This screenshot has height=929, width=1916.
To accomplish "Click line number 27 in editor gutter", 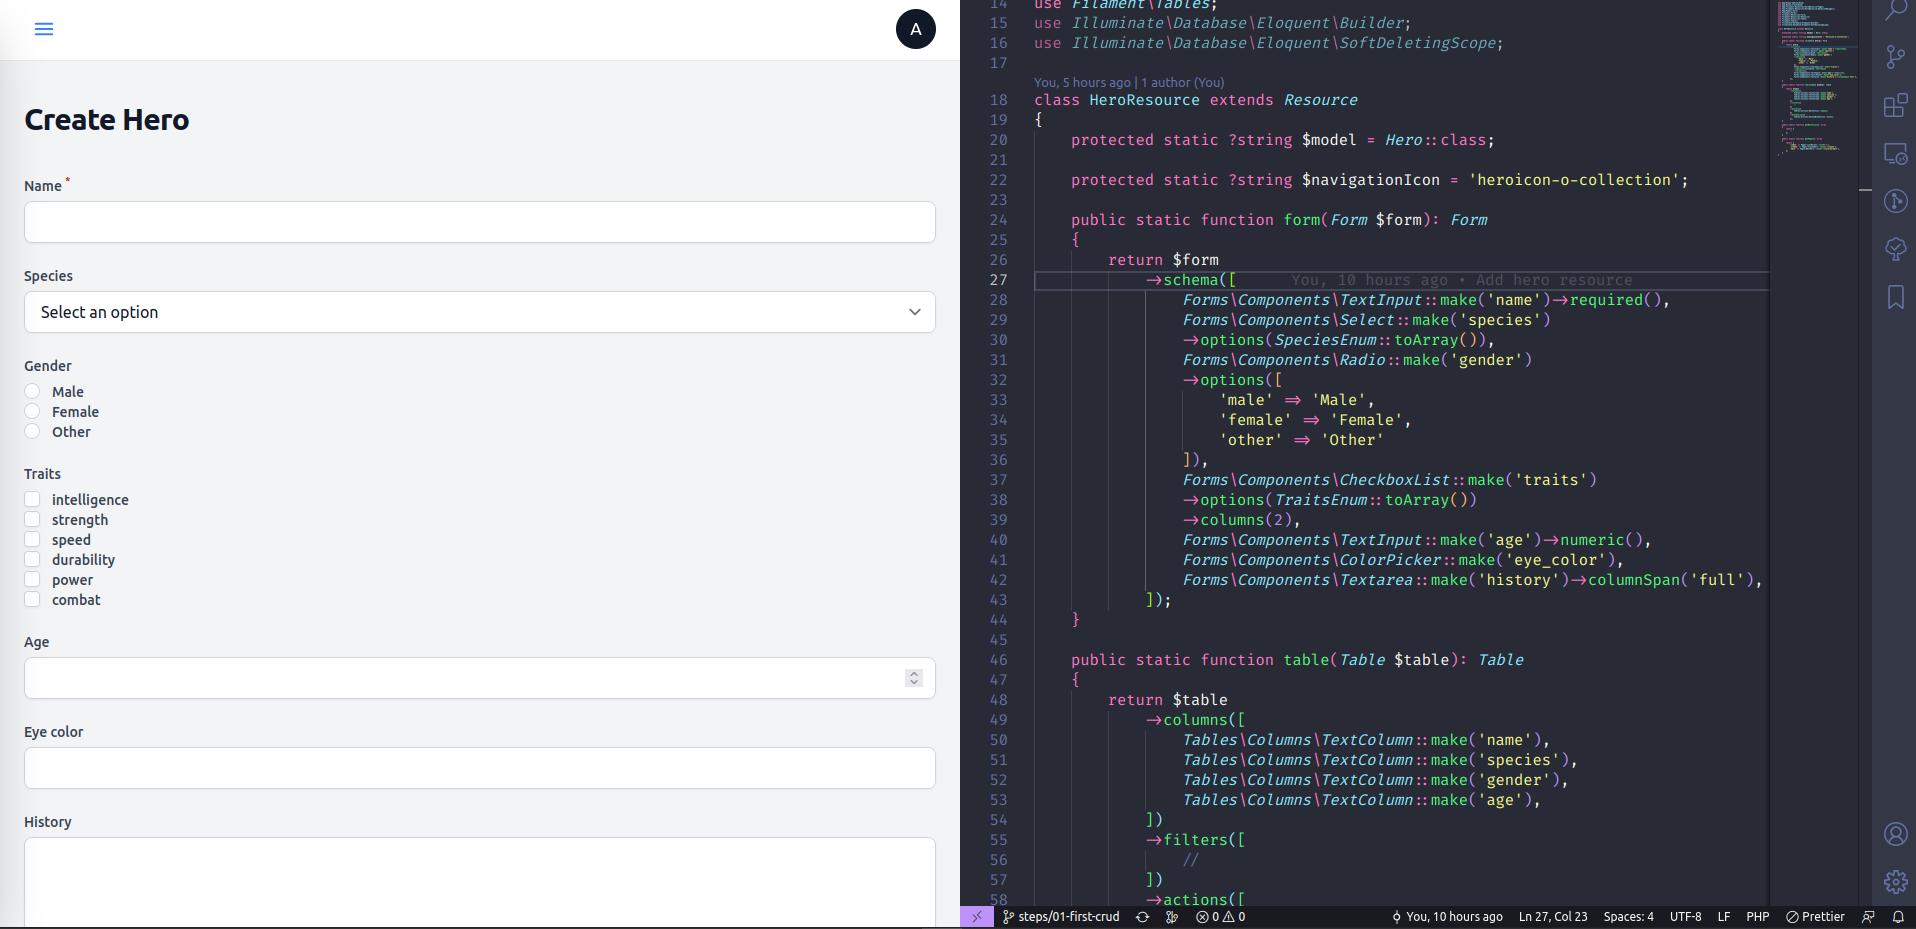I will coord(998,280).
